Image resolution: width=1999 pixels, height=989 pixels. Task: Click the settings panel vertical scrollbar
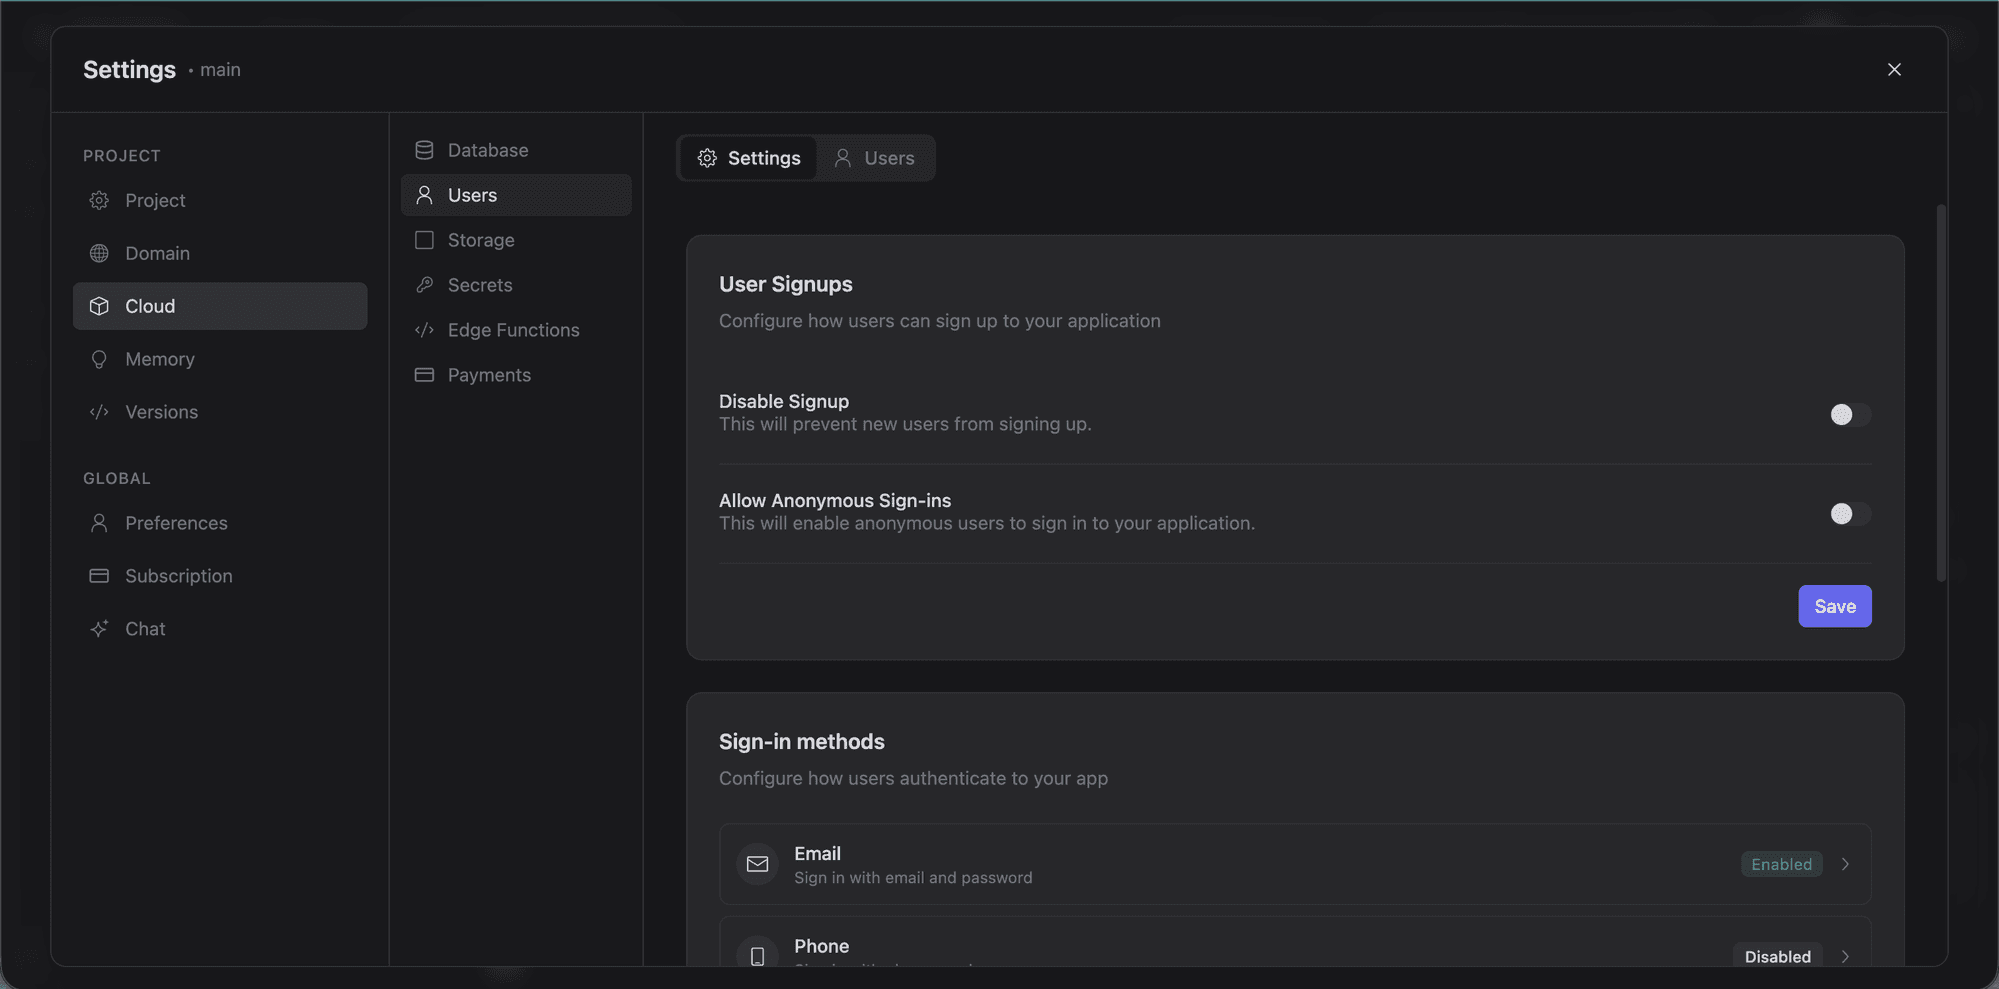pos(1941,392)
